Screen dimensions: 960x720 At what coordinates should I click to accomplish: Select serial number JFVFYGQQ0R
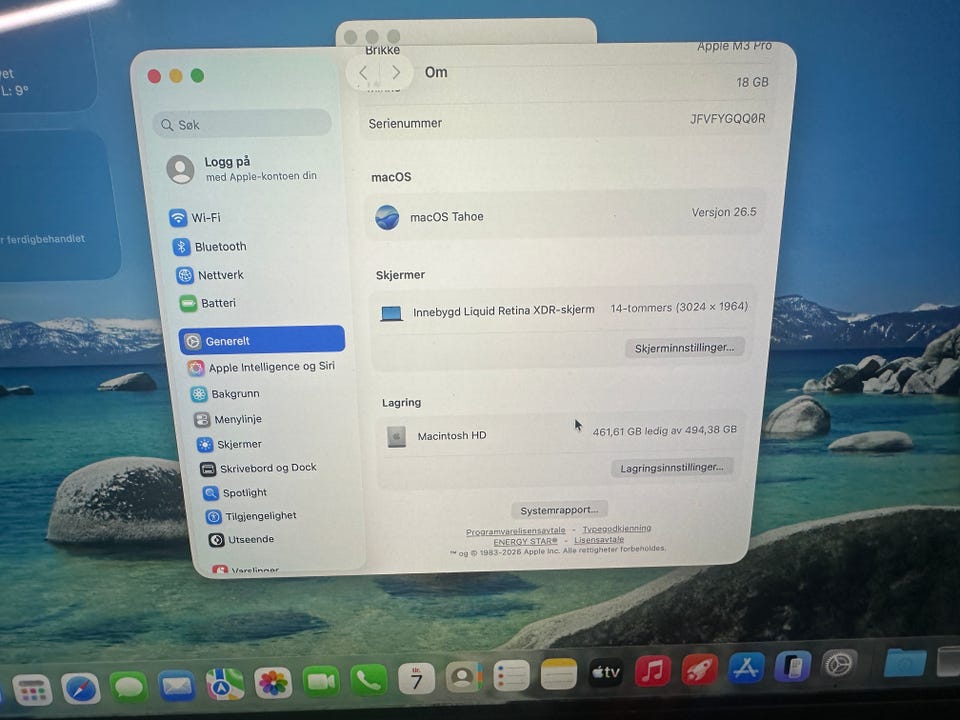(727, 118)
